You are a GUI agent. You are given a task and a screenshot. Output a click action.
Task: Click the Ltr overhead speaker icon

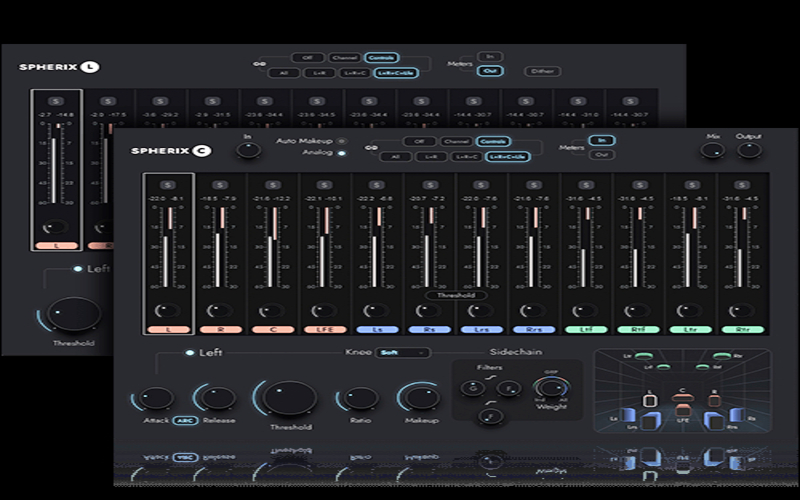pyautogui.click(x=643, y=356)
